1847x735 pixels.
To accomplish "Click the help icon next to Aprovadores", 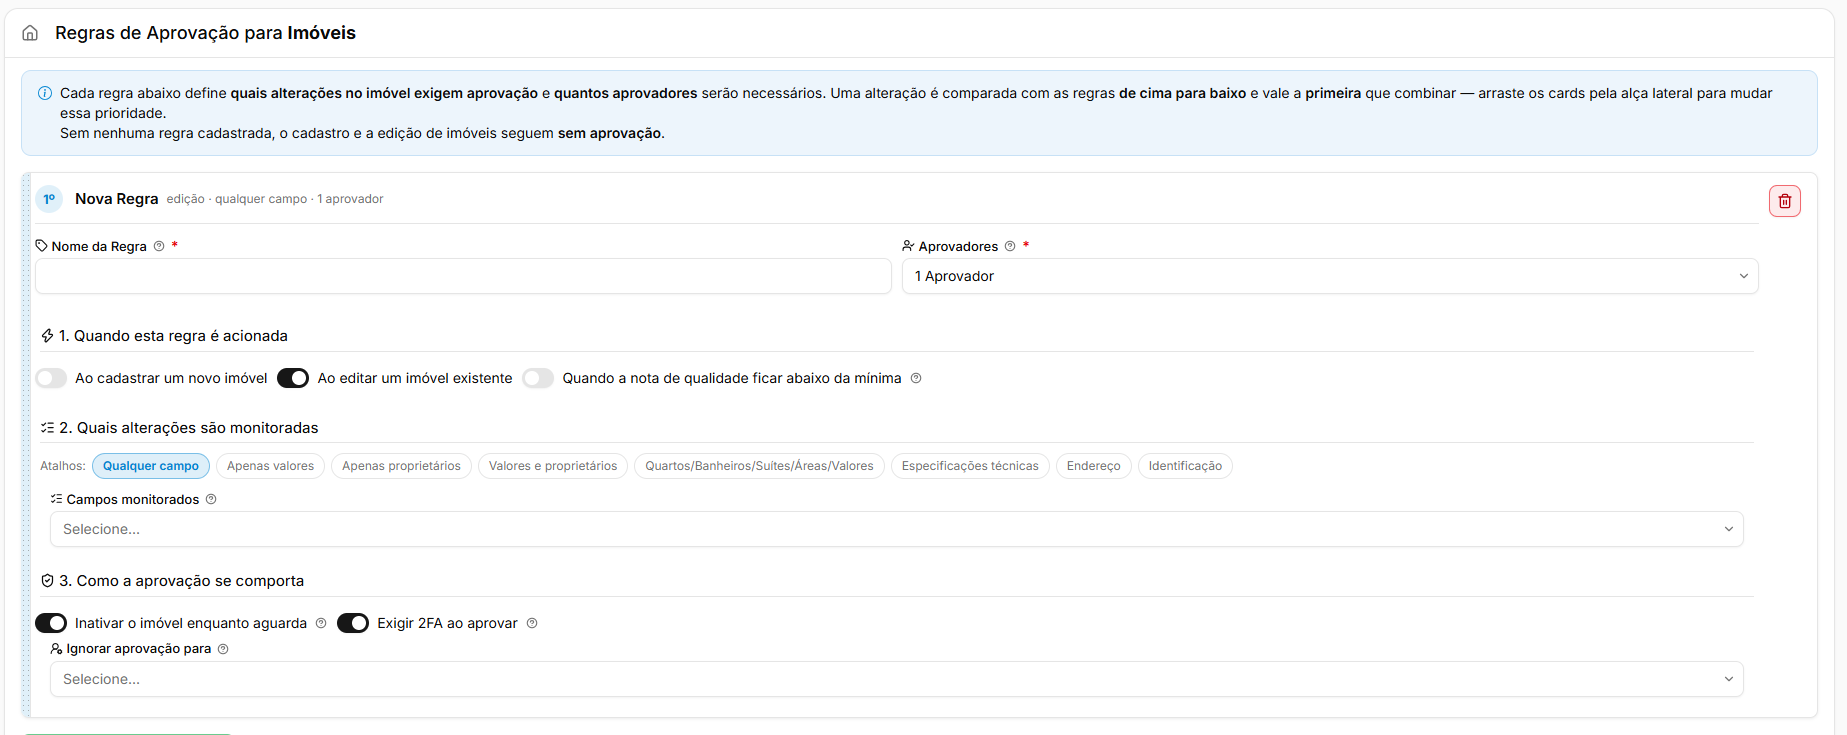I will (1010, 246).
